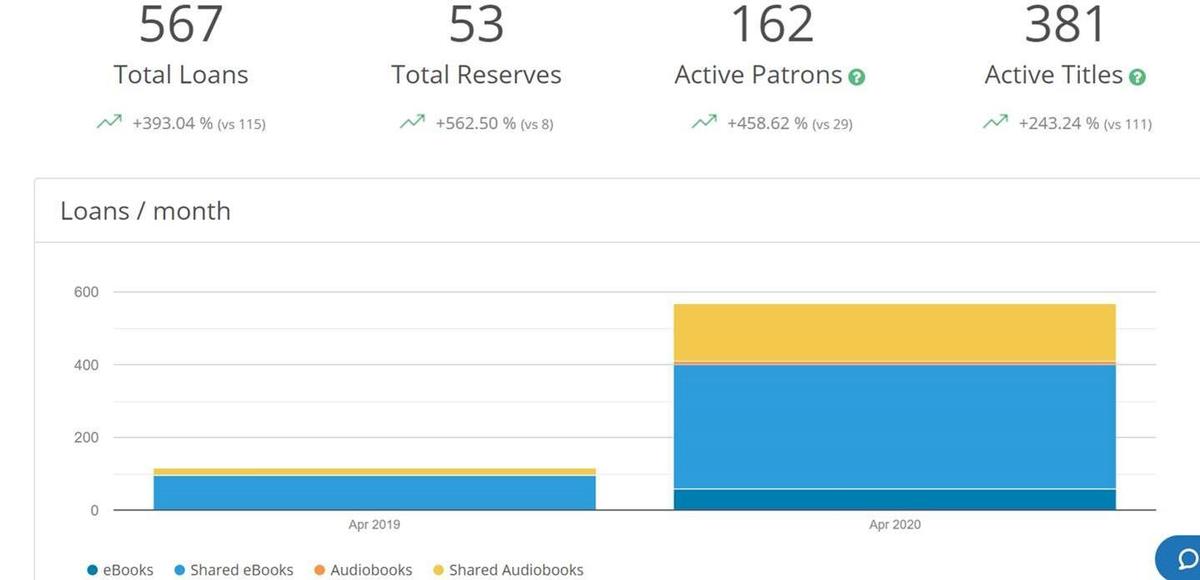Click the blue Shared eBooks bar for Apr 2019
The height and width of the screenshot is (580, 1200).
(374, 492)
